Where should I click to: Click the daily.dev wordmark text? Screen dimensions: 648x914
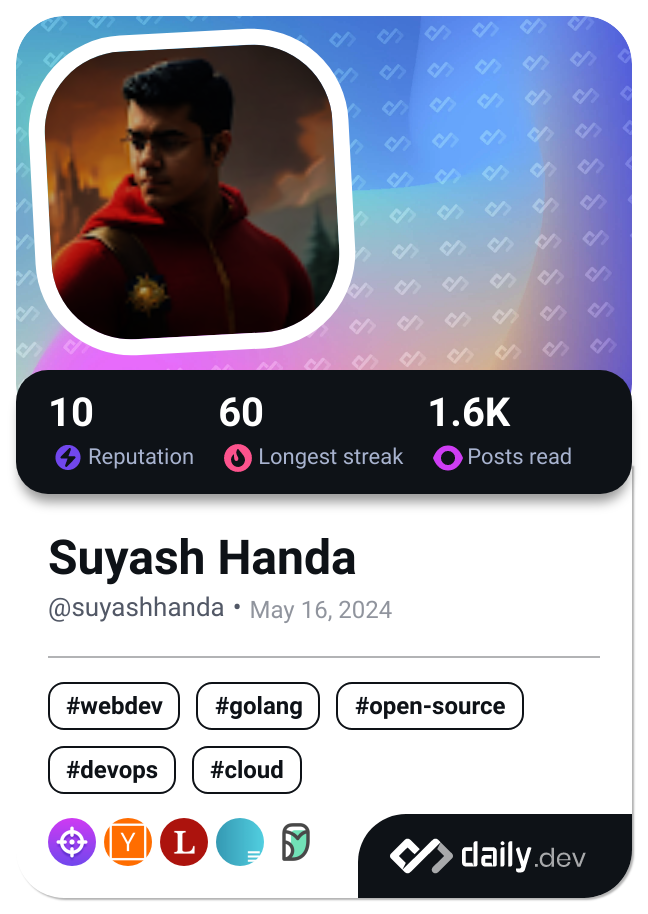(x=523, y=857)
